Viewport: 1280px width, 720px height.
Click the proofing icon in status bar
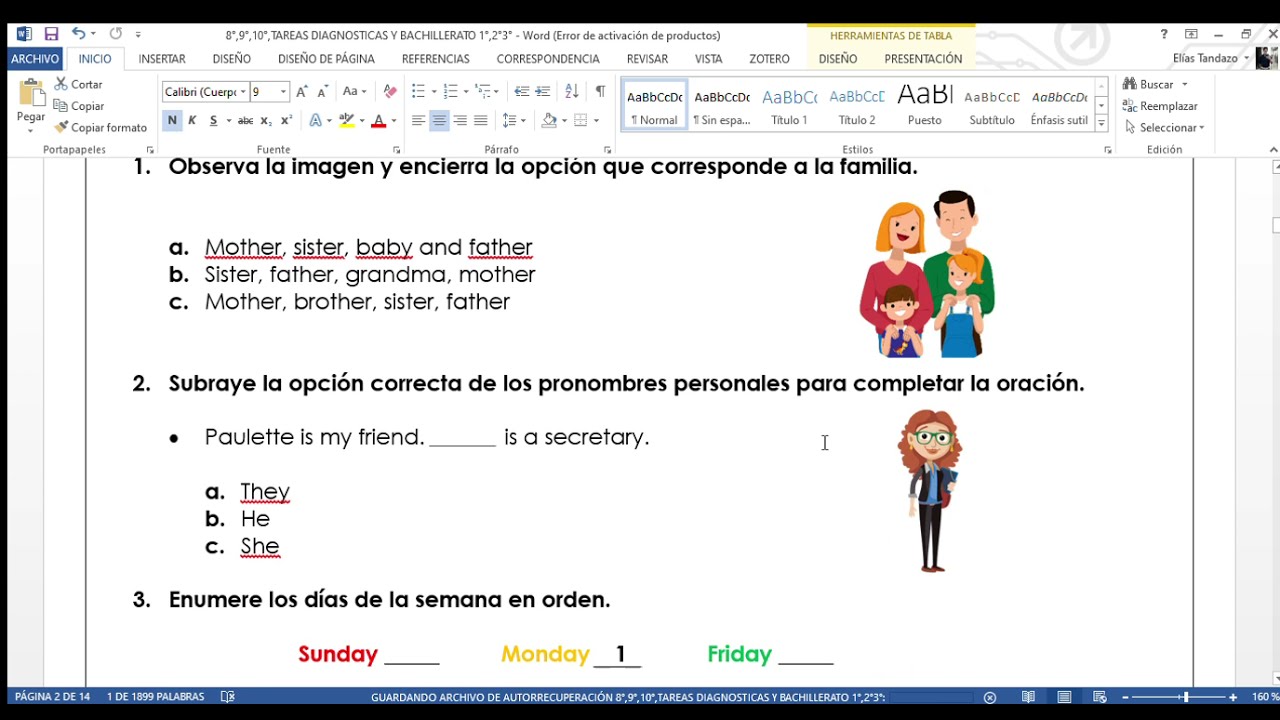[227, 697]
